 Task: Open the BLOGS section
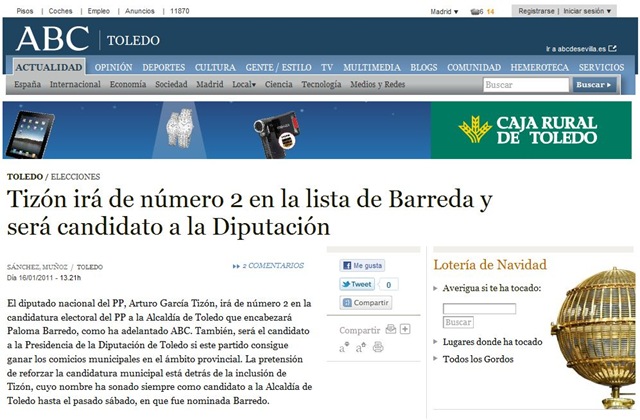point(424,67)
